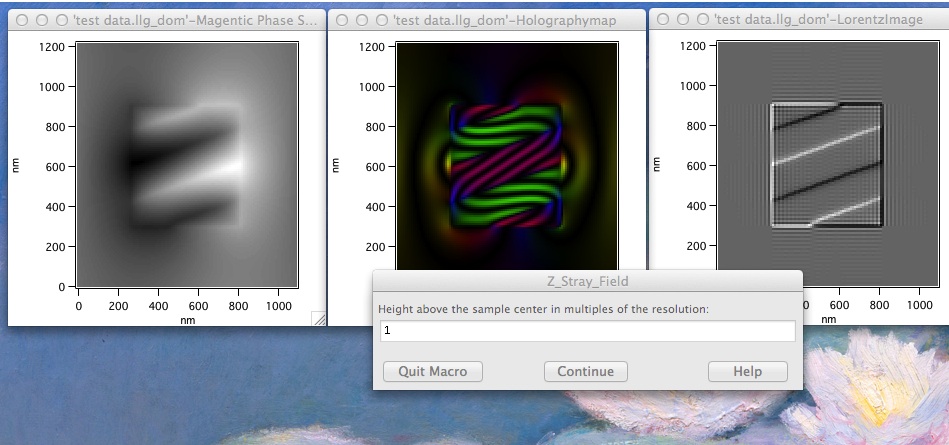Image resolution: width=949 pixels, height=445 pixels.
Task: Open Help for the Z_Stray_Field dialog
Action: coord(747,371)
